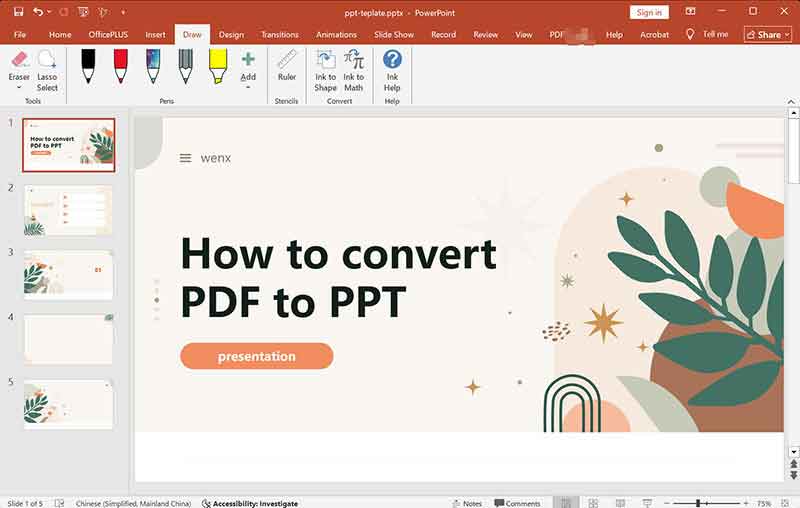Select slide 4 thumbnail
The height and width of the screenshot is (508, 800).
[68, 339]
